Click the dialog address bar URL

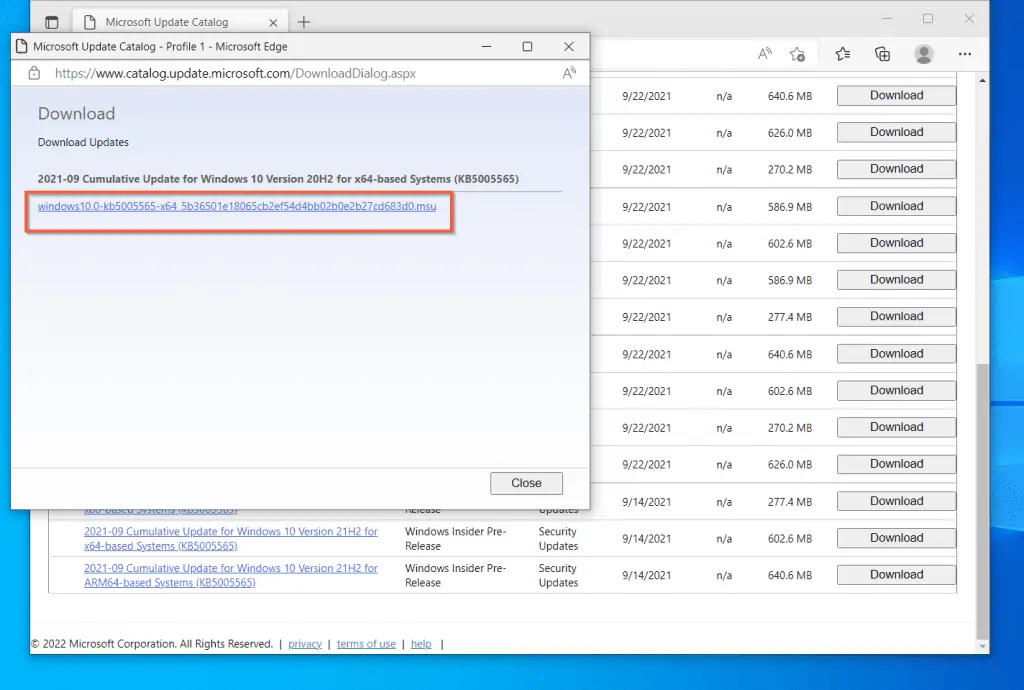[x=235, y=73]
